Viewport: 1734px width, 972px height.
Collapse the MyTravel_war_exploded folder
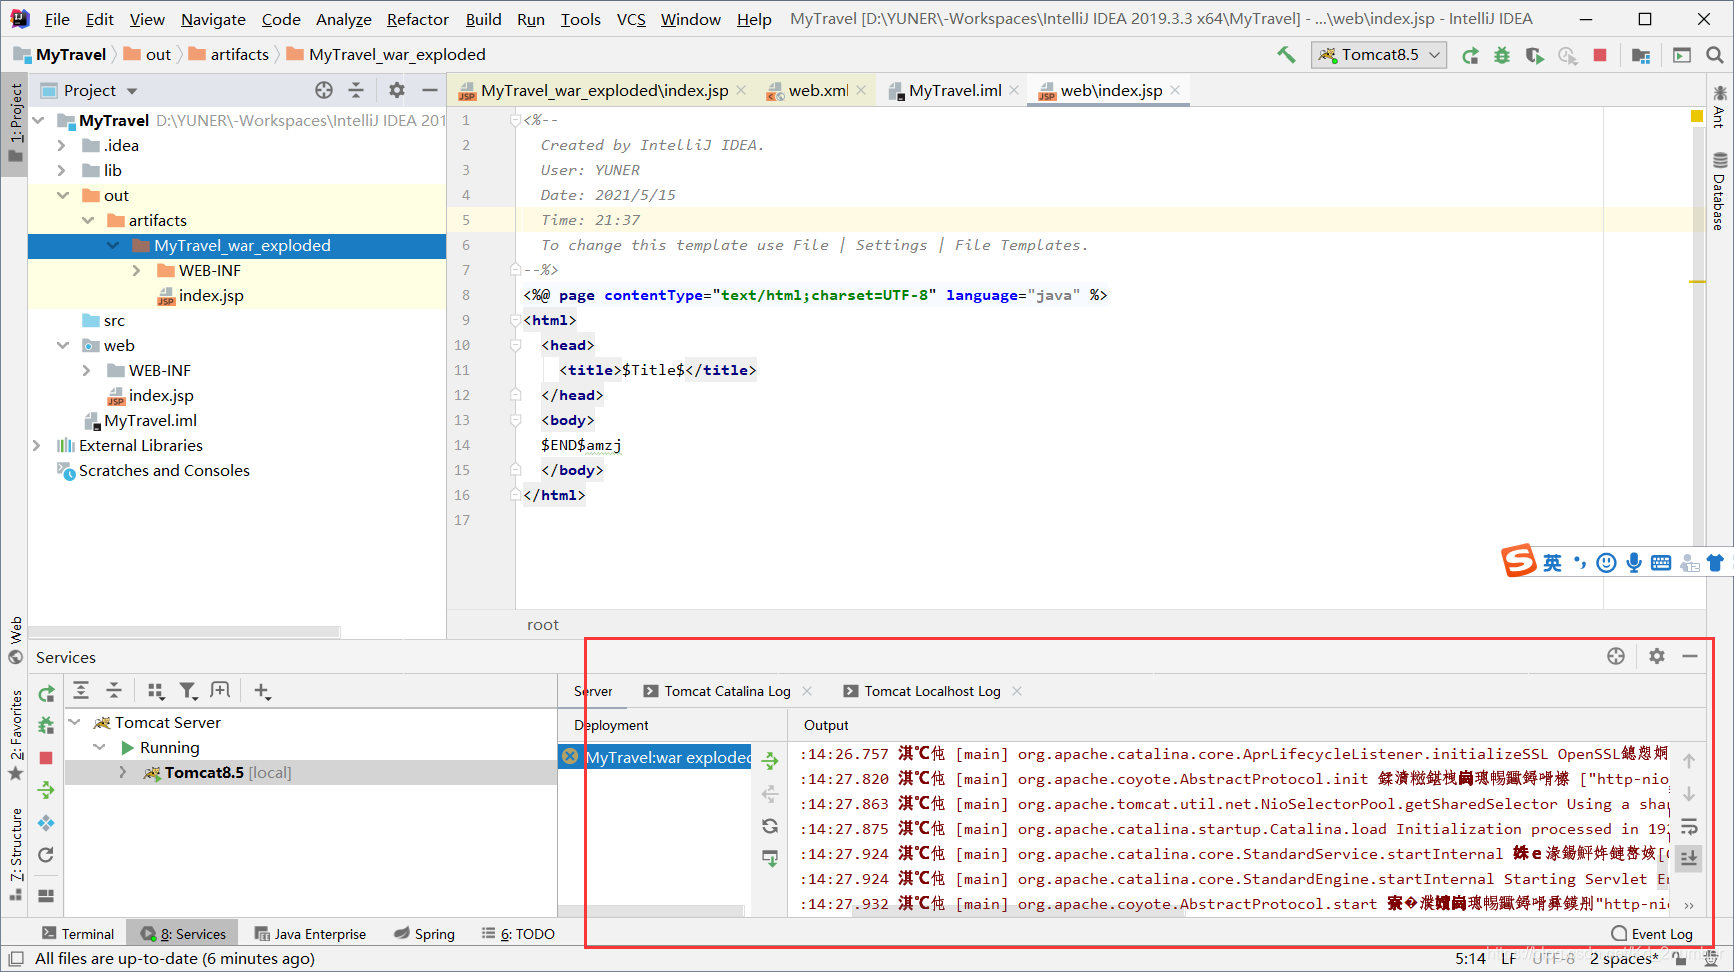112,246
